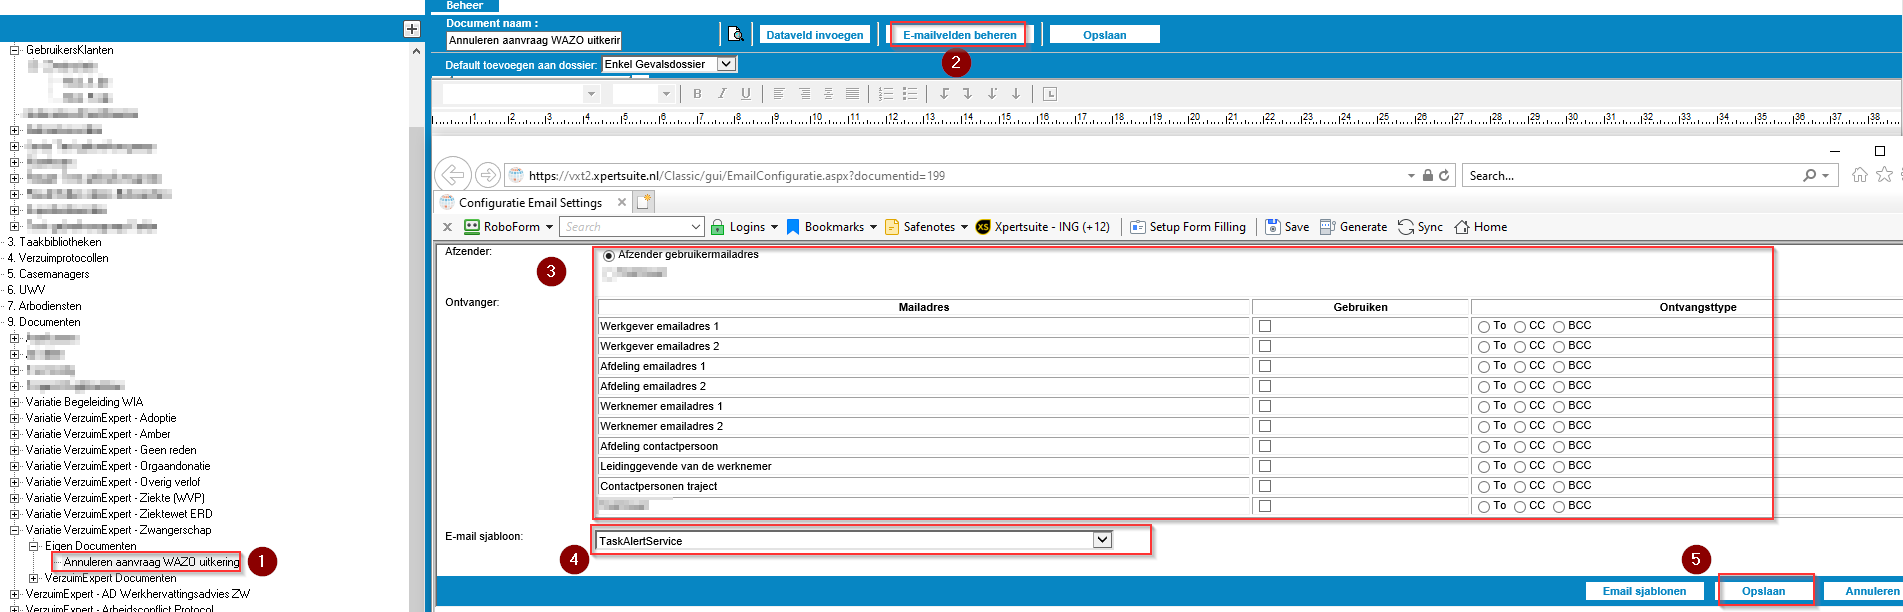
Task: Click the Email sjablonen button
Action: (1644, 591)
